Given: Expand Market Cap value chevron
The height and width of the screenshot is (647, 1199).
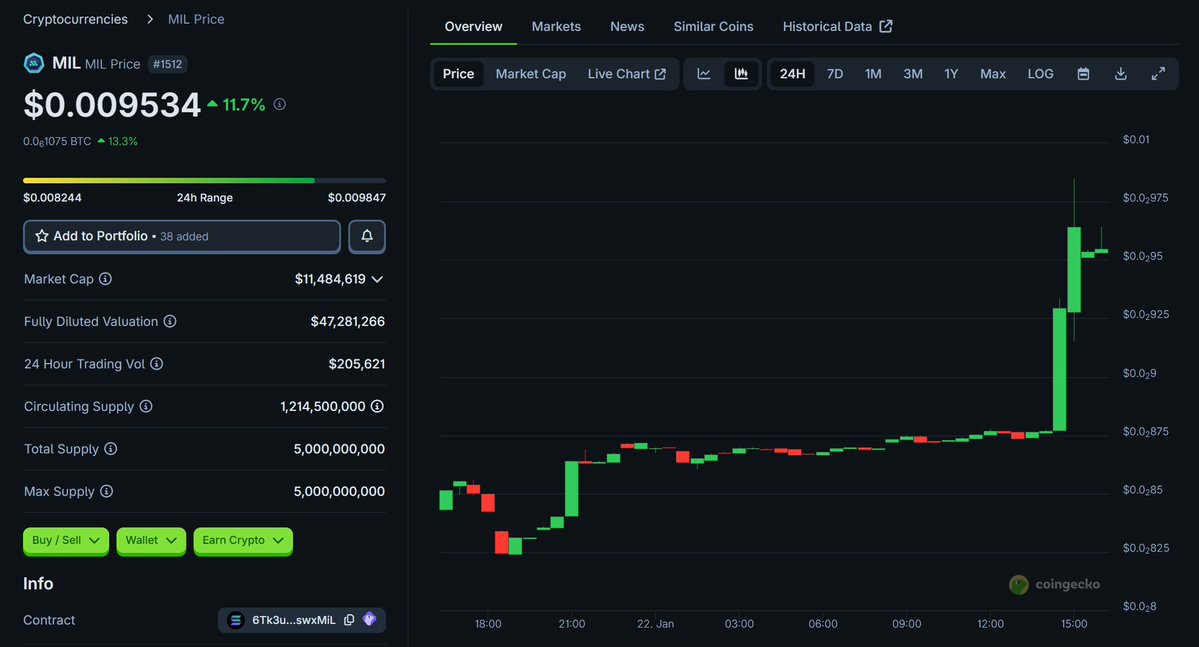Looking at the screenshot, I should [x=377, y=279].
